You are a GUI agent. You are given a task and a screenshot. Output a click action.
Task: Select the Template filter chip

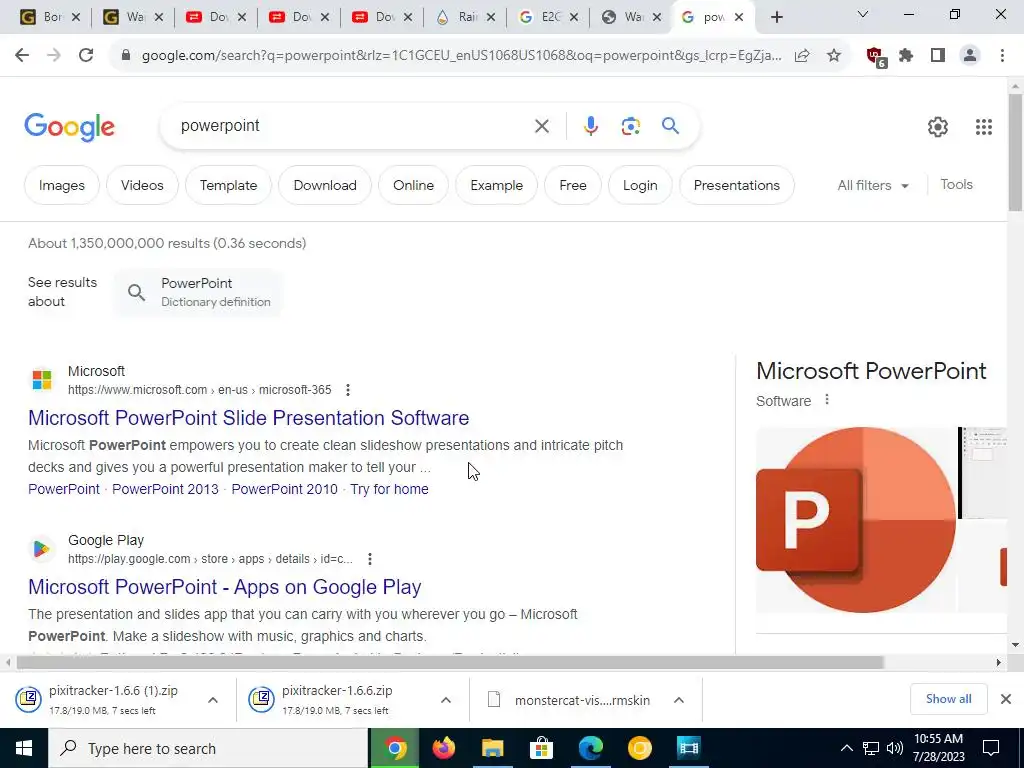tap(229, 185)
